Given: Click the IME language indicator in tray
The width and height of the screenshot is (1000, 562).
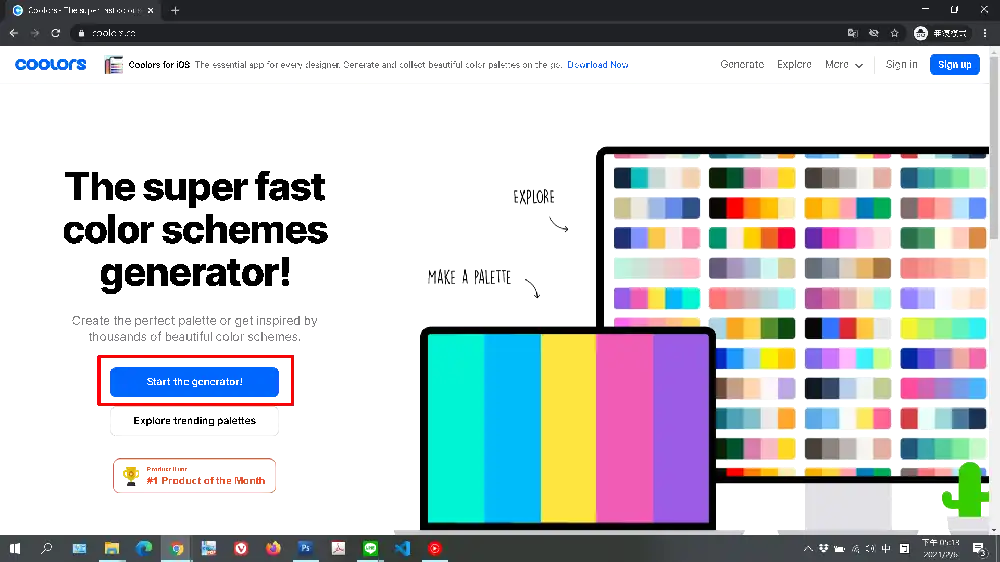Looking at the screenshot, I should (x=886, y=549).
